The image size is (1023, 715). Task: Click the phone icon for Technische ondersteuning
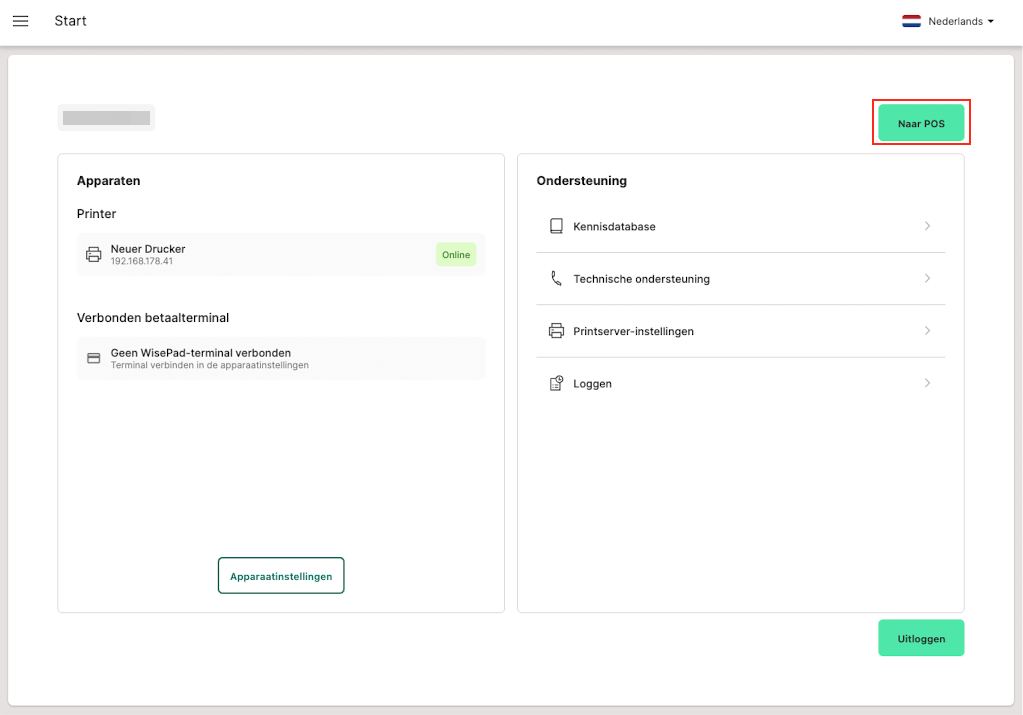(556, 279)
